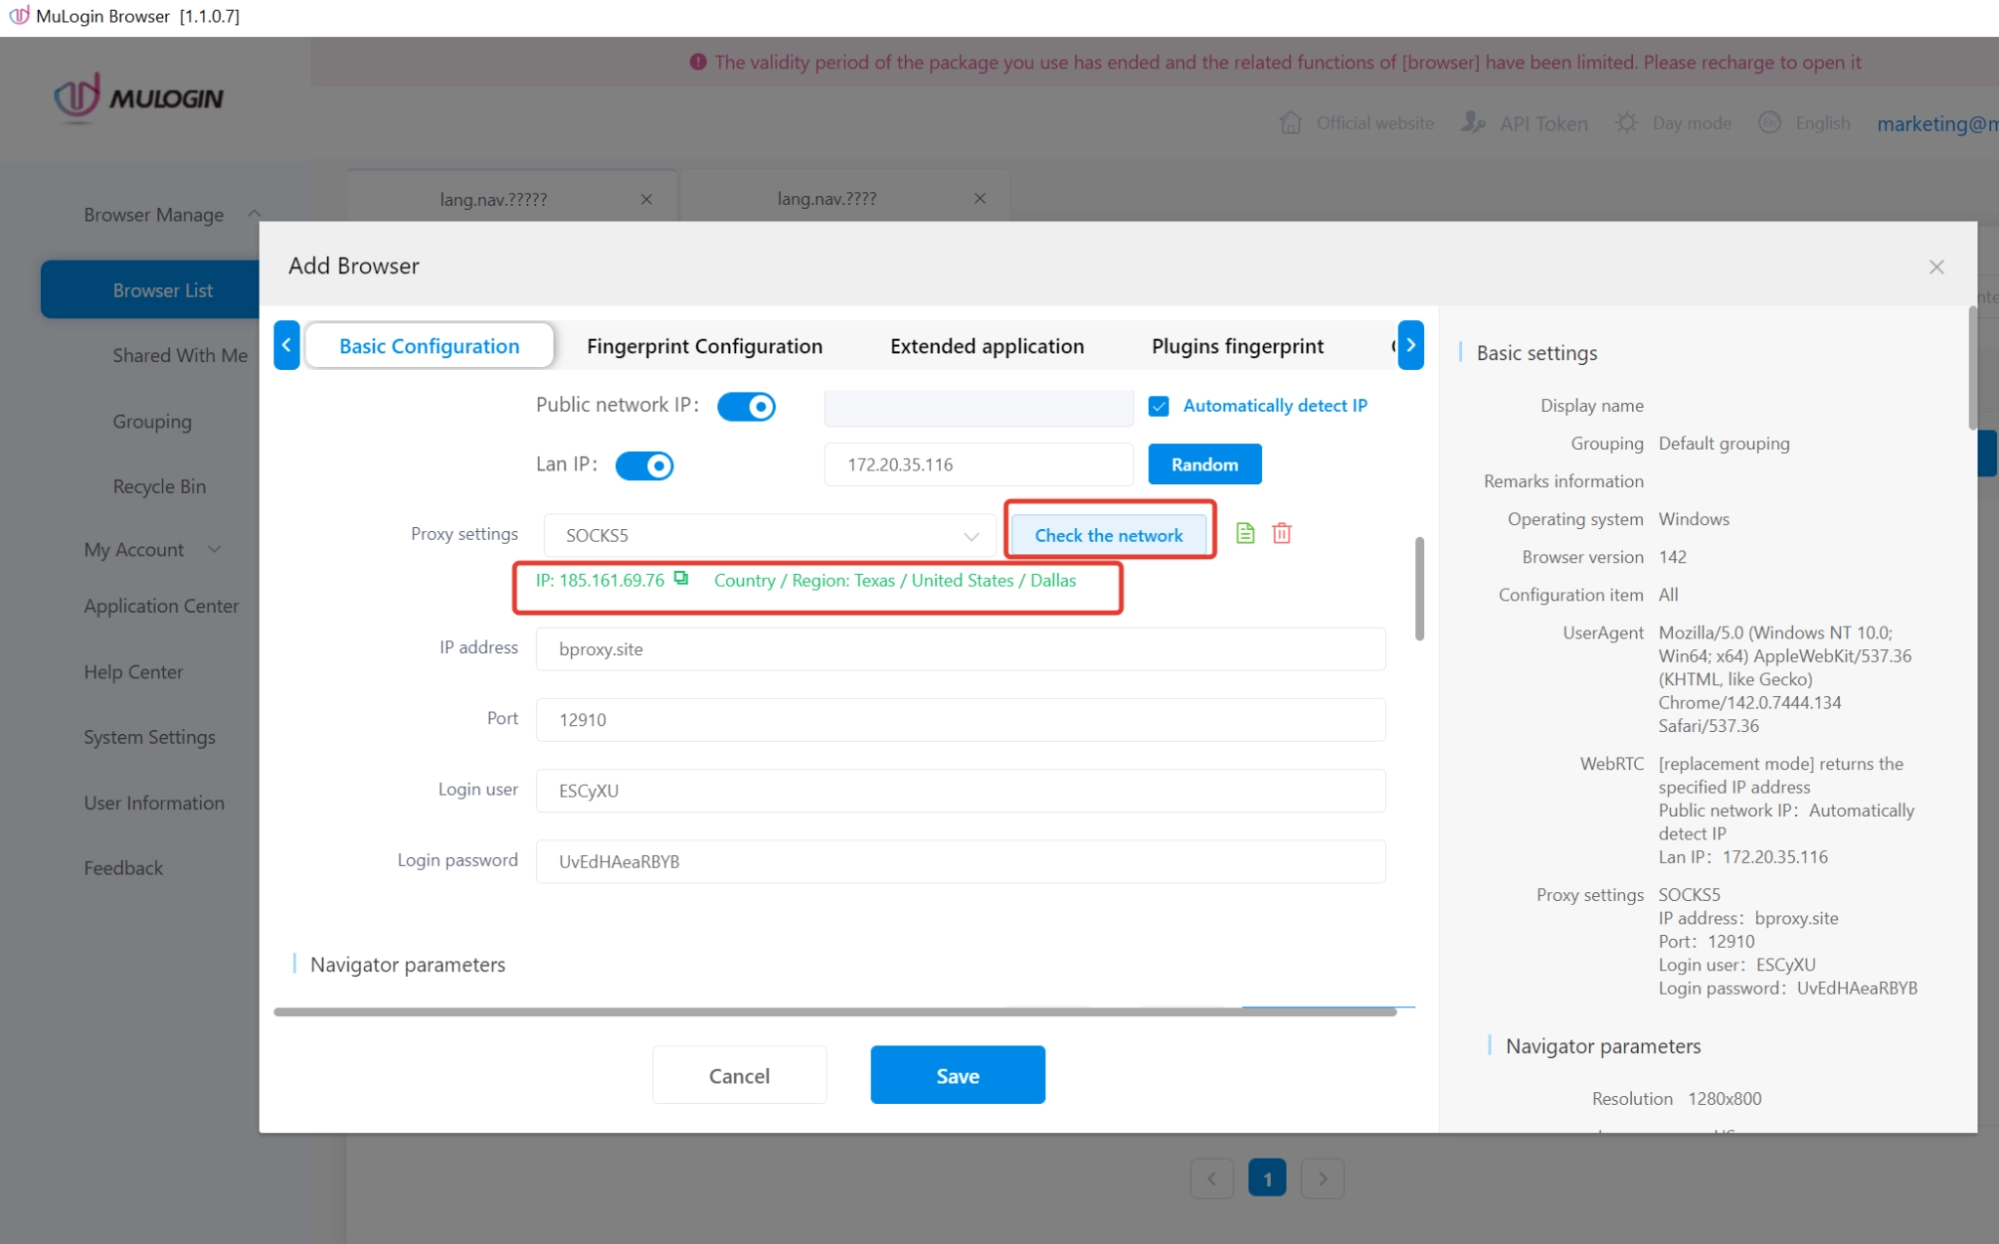This screenshot has width=1999, height=1244.
Task: Click the MuLogin logo
Action: (136, 97)
